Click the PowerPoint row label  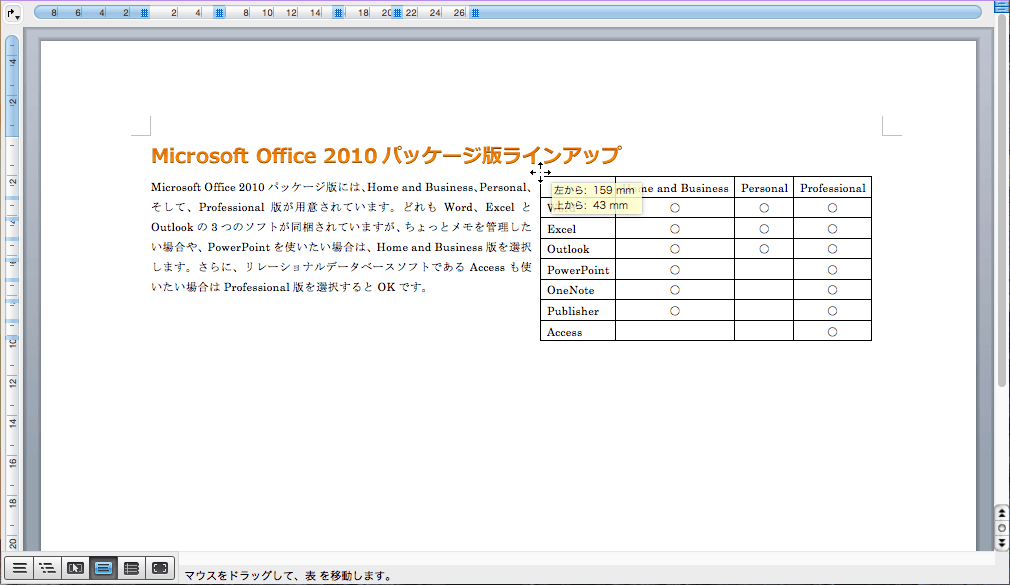[x=578, y=270]
